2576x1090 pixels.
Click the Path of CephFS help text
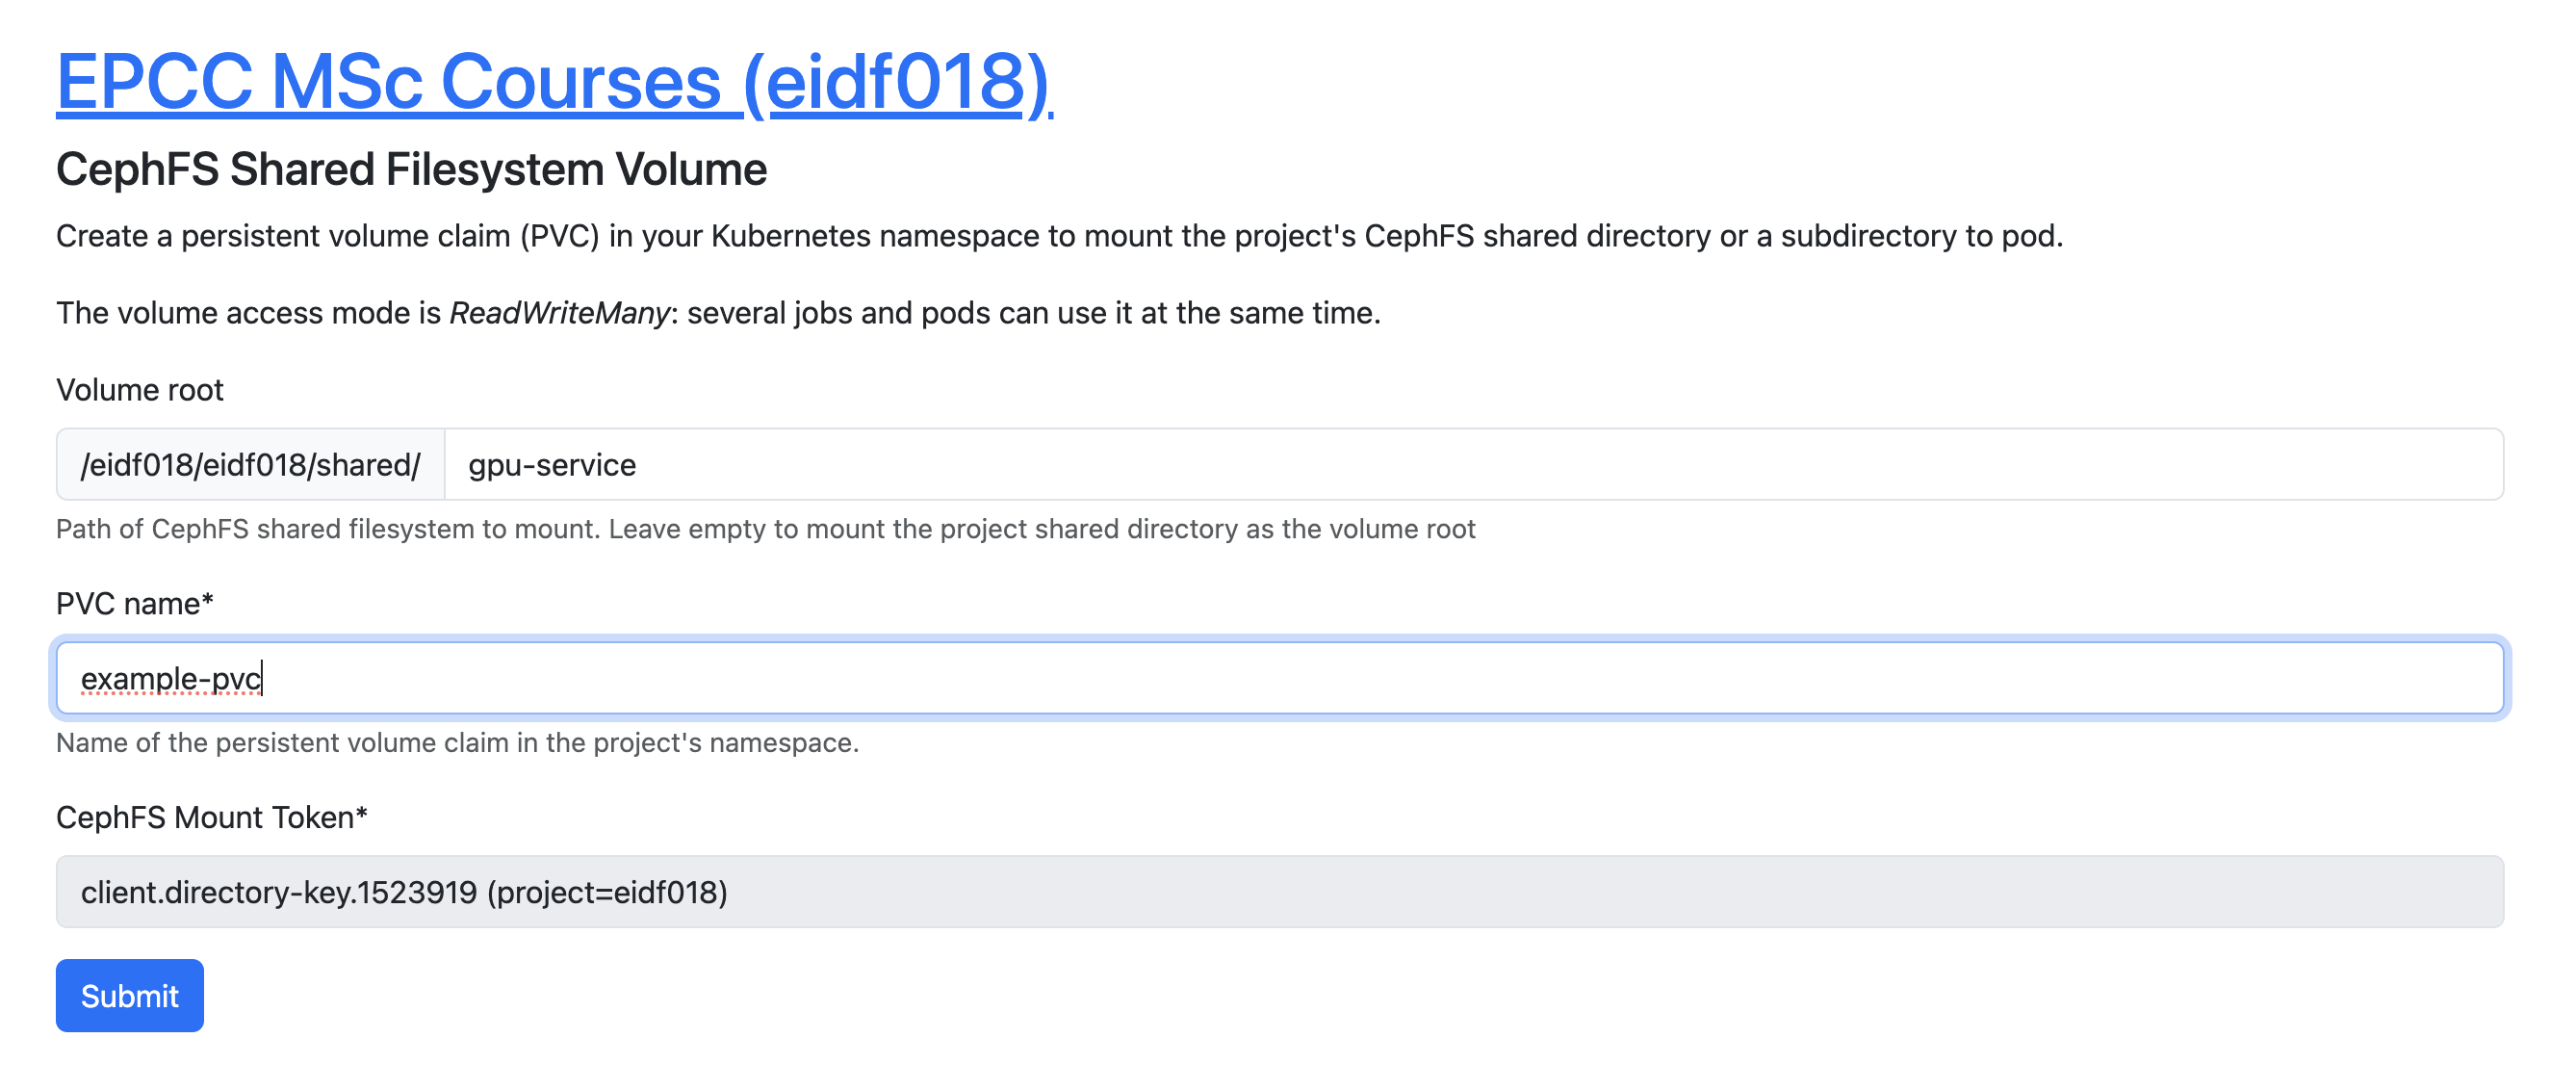tap(766, 529)
